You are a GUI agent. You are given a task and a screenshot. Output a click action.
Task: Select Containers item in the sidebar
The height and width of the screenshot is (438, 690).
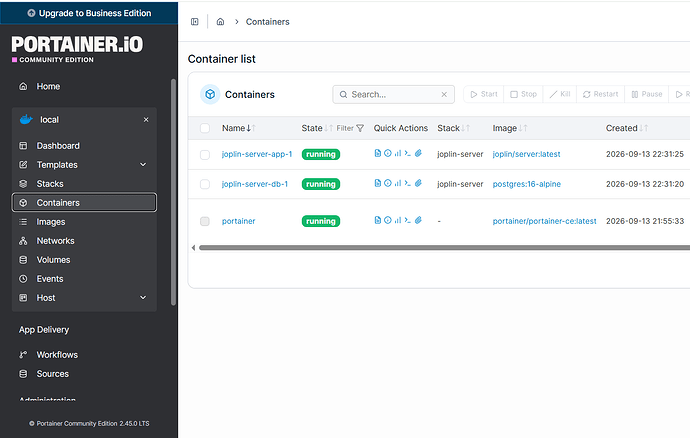click(84, 202)
